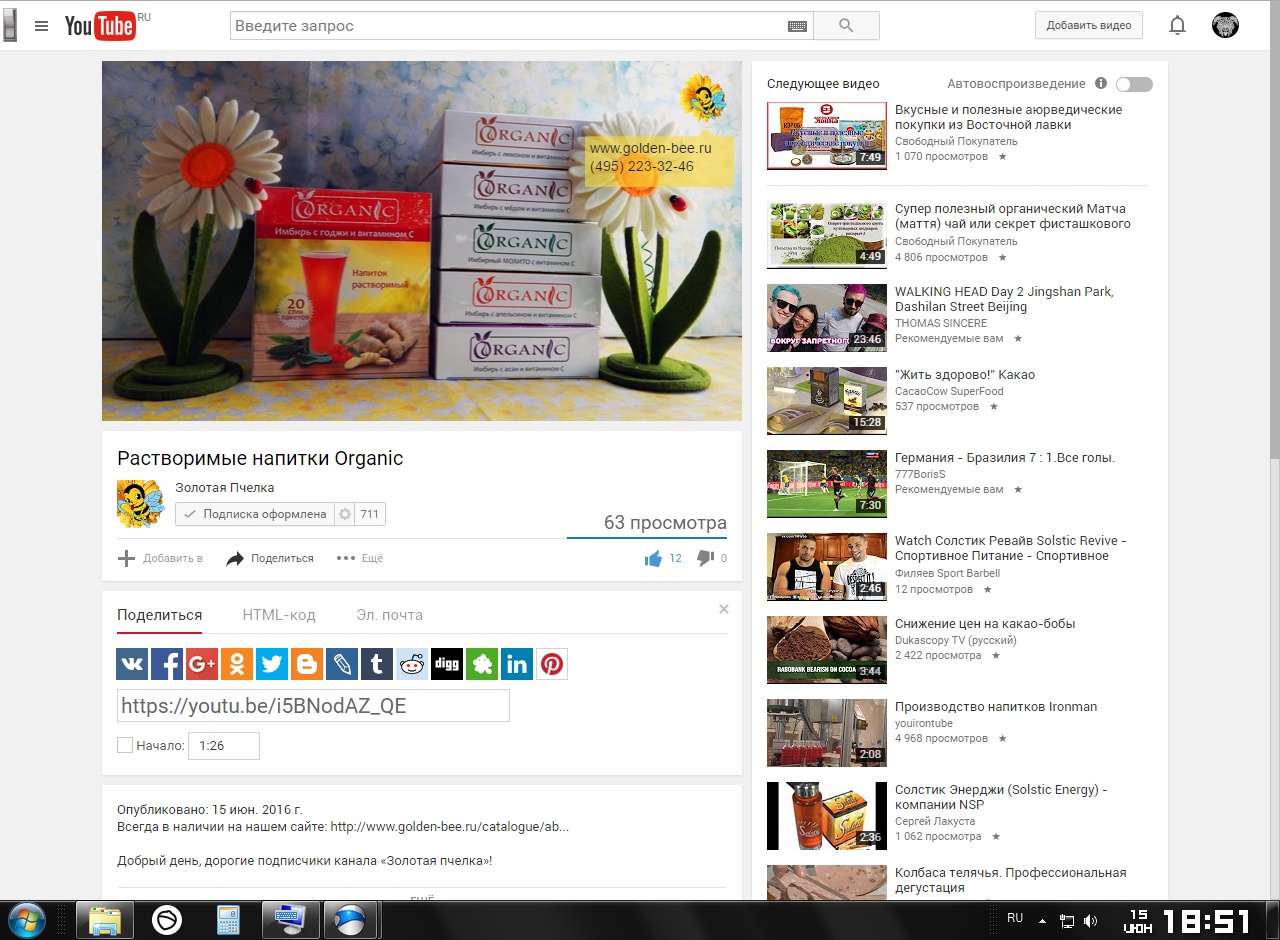Edit the 1:26 start time field
1280x940 pixels.
pyautogui.click(x=224, y=745)
